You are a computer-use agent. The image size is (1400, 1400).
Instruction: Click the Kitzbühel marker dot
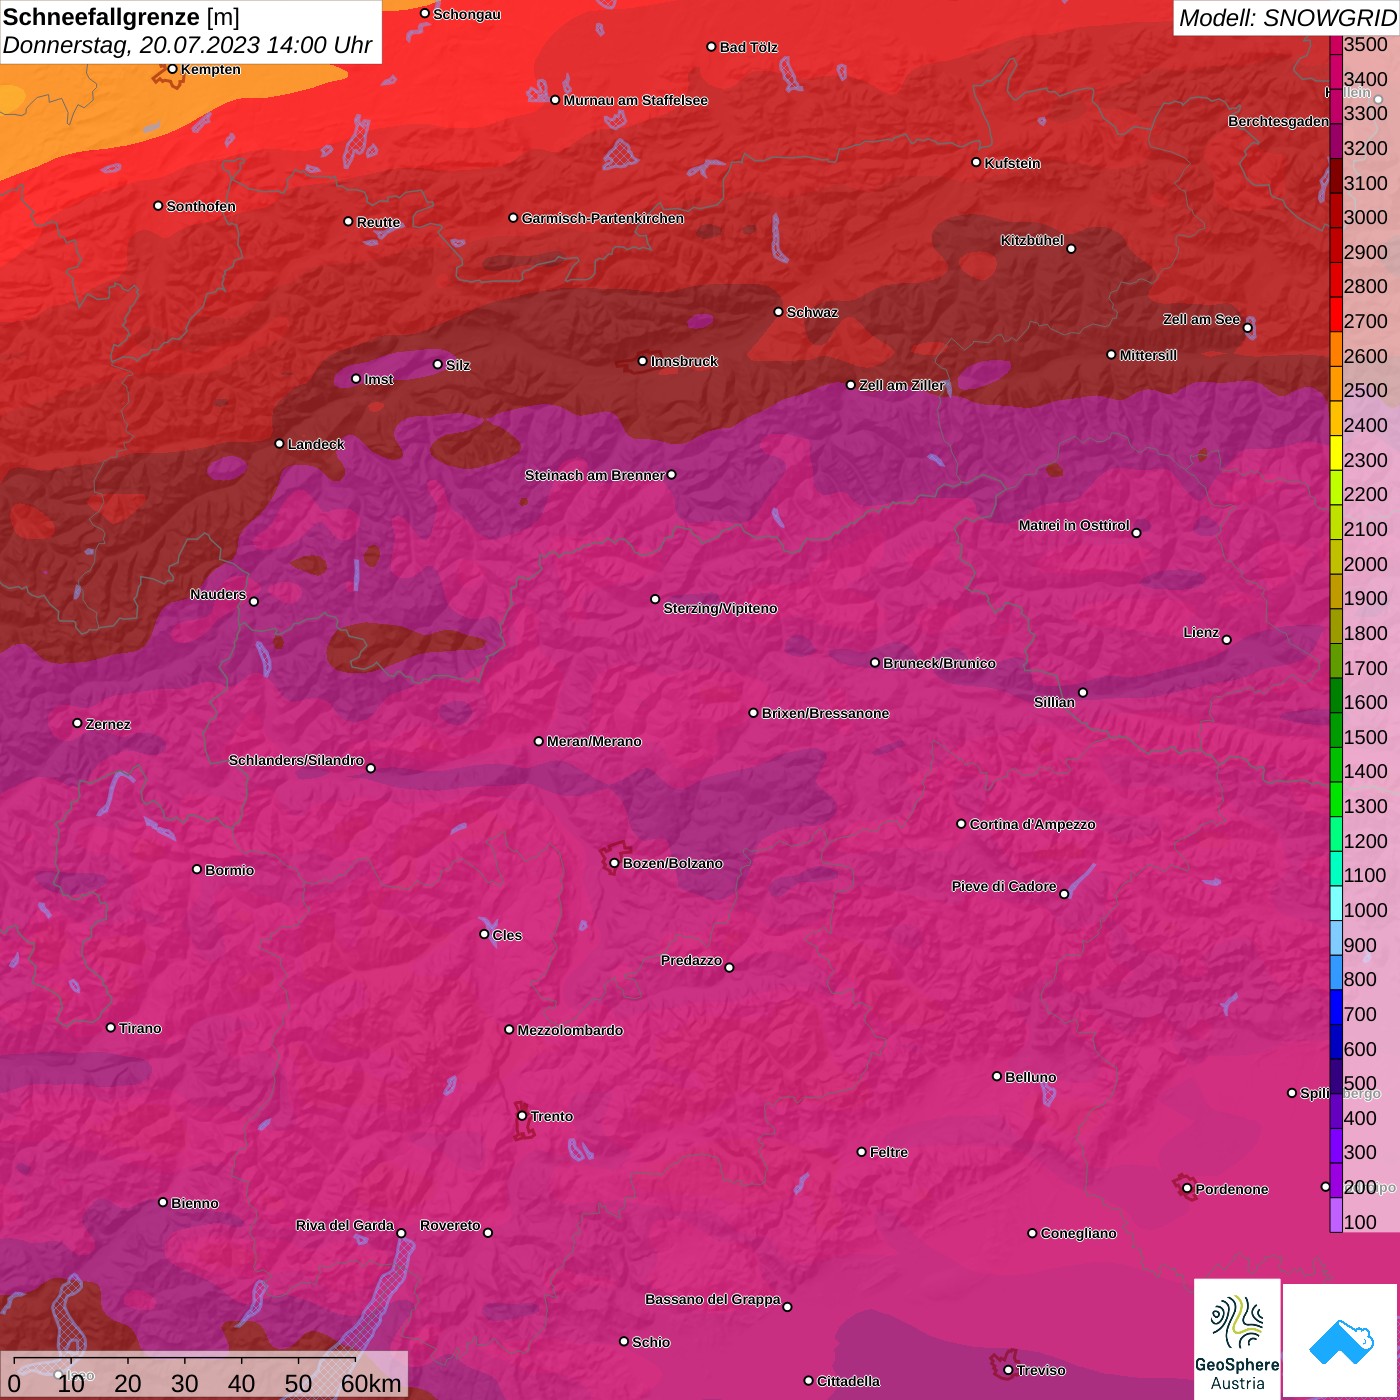[x=1071, y=248]
